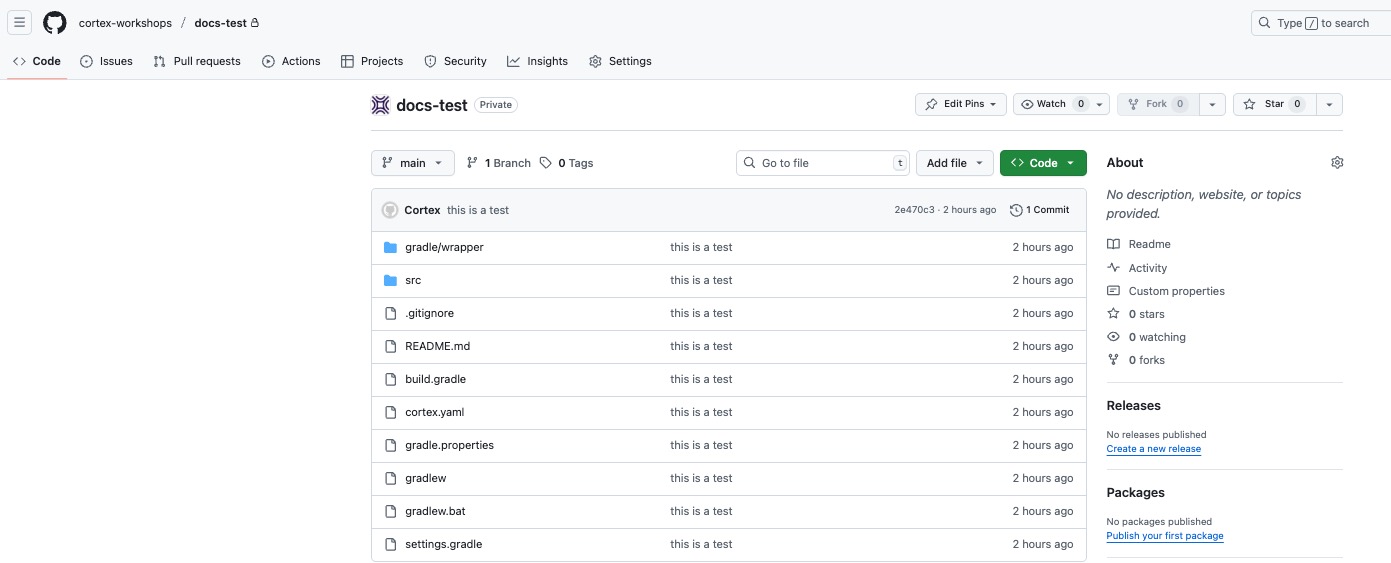Click the settings.gradle file icon
This screenshot has height=563, width=1391.
[x=391, y=544]
